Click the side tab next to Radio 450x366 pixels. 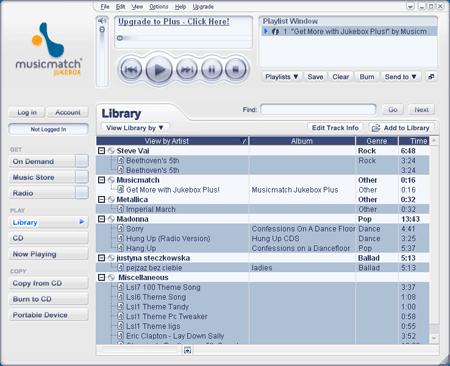click(x=82, y=193)
